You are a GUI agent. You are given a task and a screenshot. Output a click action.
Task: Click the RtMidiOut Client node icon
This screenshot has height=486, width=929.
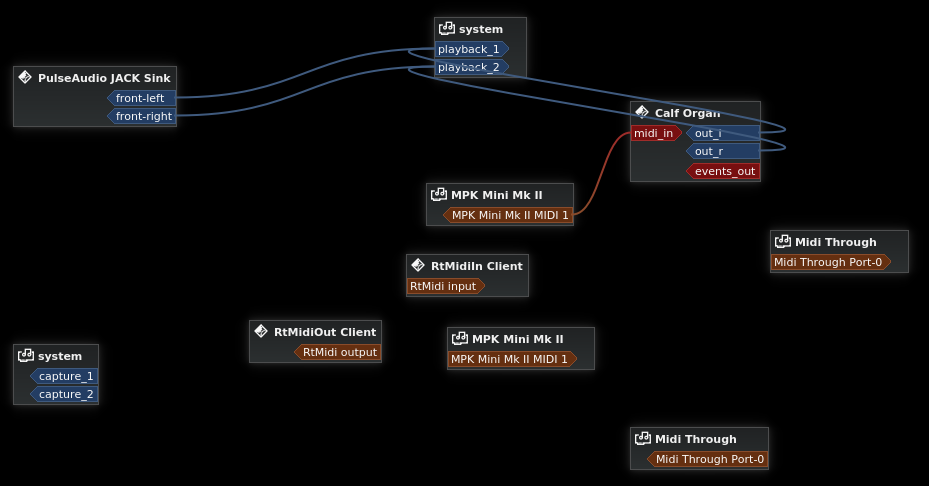point(261,331)
